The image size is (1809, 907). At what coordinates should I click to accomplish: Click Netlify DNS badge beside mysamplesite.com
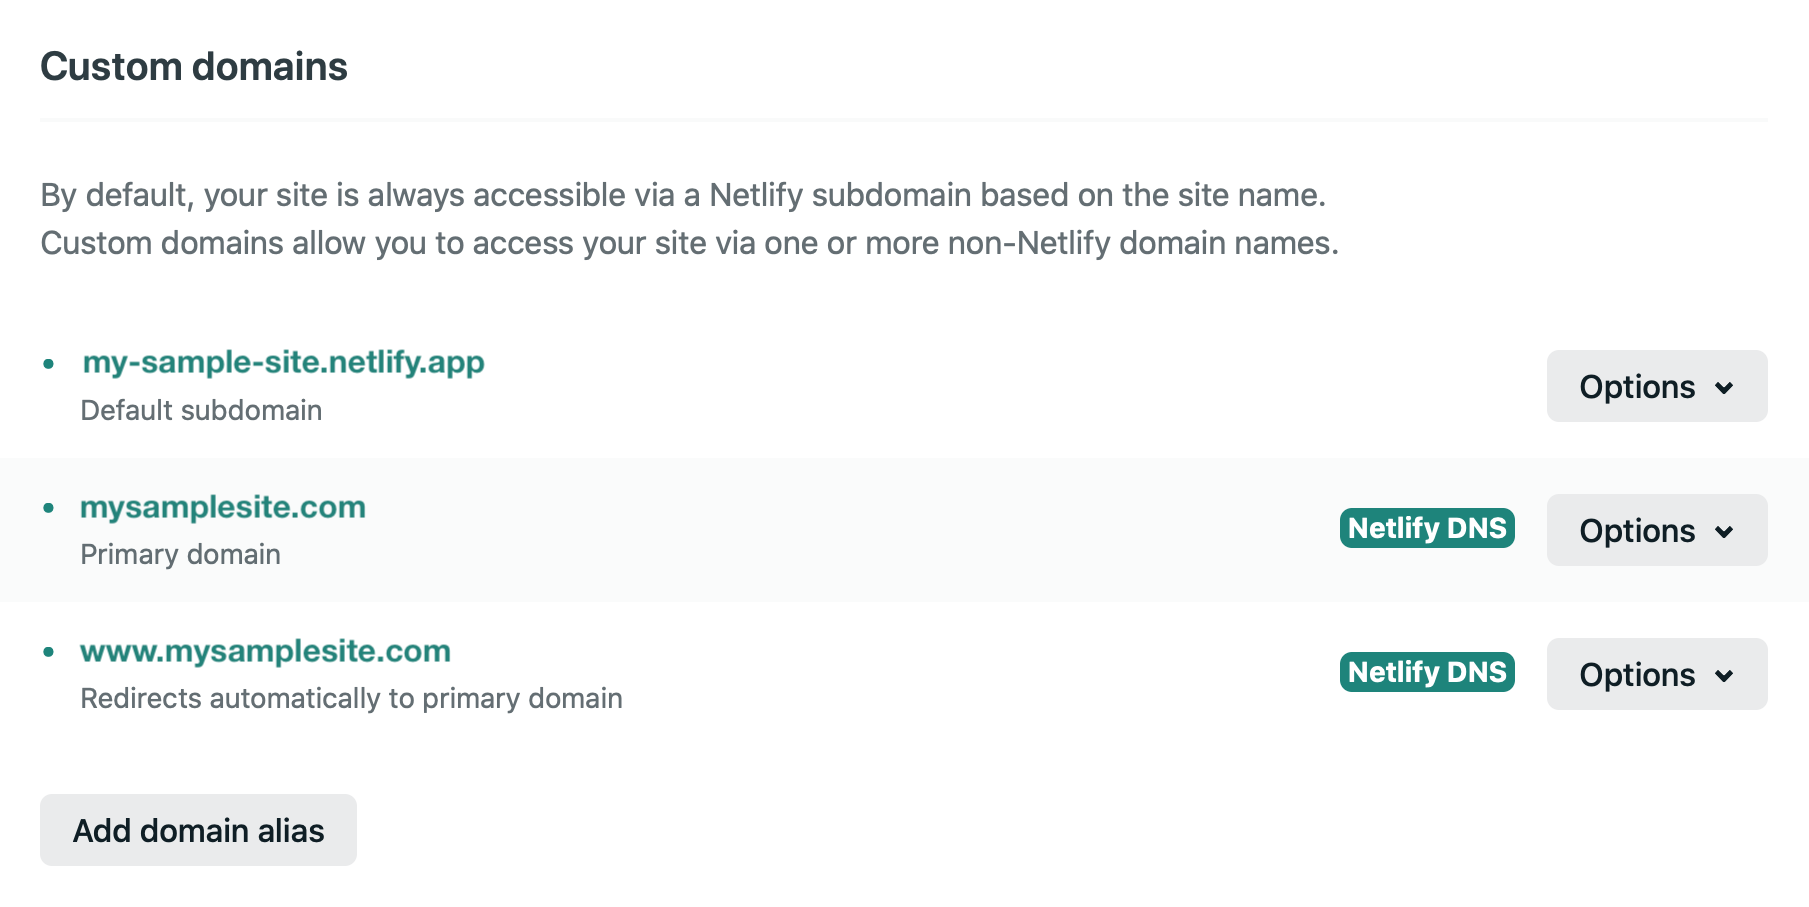tap(1427, 528)
